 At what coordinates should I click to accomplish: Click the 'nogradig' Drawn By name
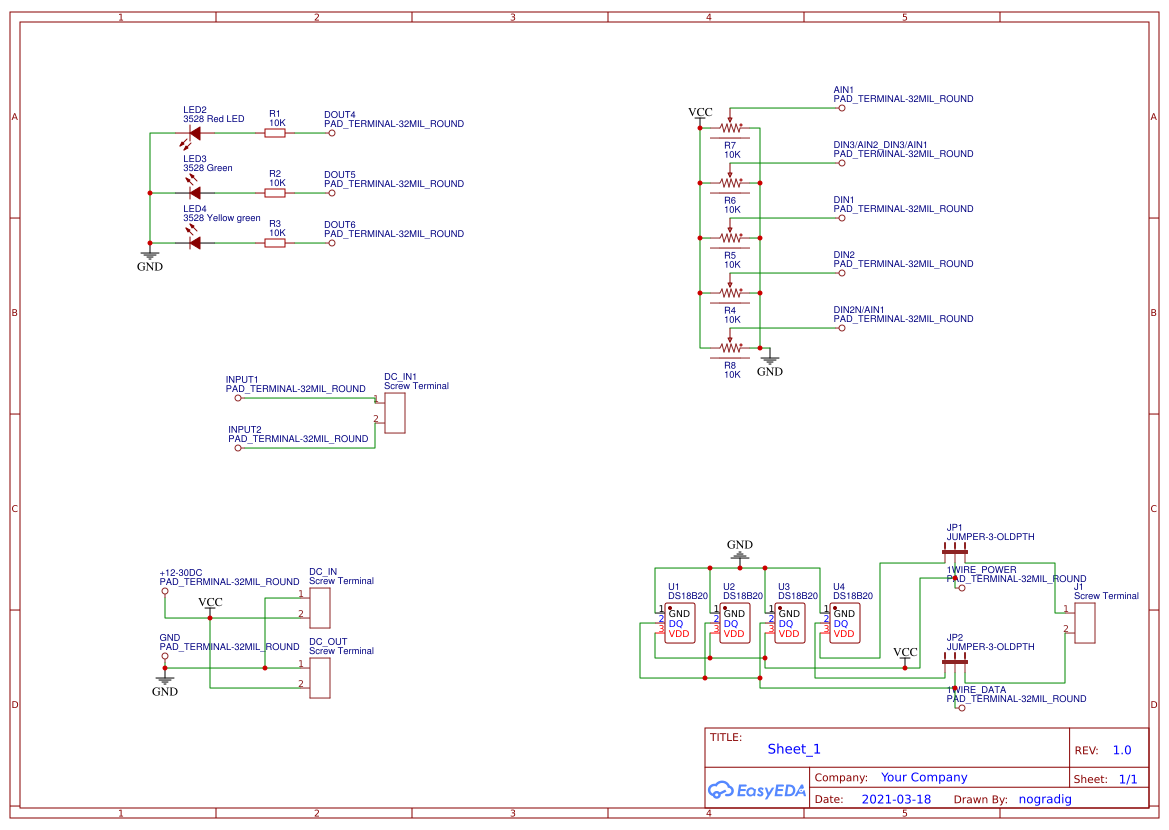click(x=1044, y=799)
